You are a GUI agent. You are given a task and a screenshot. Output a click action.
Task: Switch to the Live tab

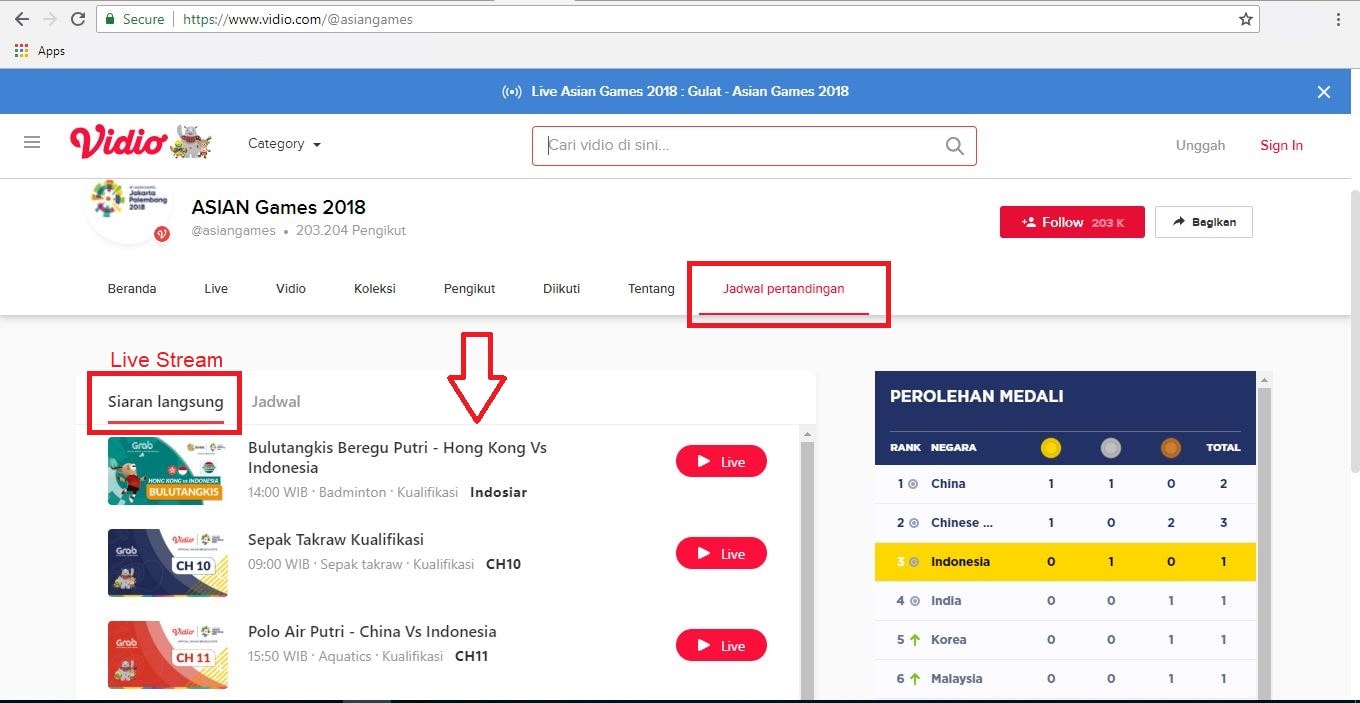pos(216,289)
